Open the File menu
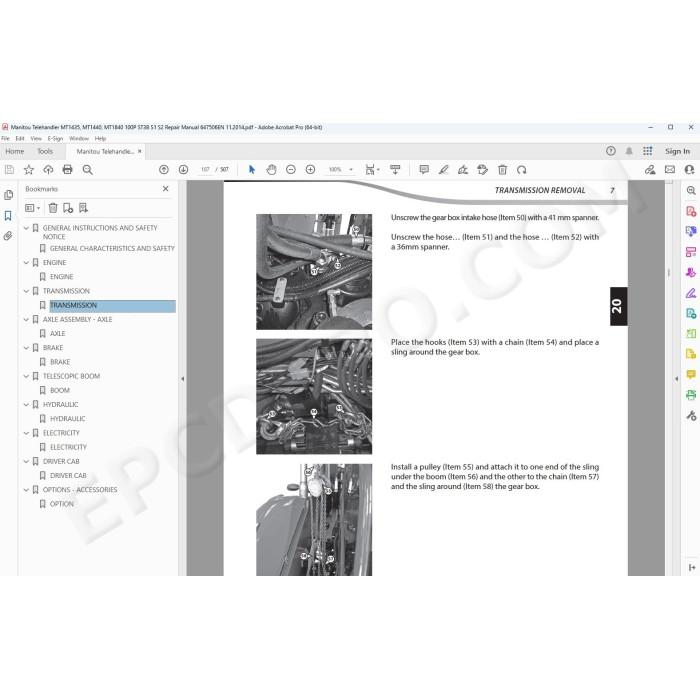The image size is (700, 700). (x=5, y=139)
